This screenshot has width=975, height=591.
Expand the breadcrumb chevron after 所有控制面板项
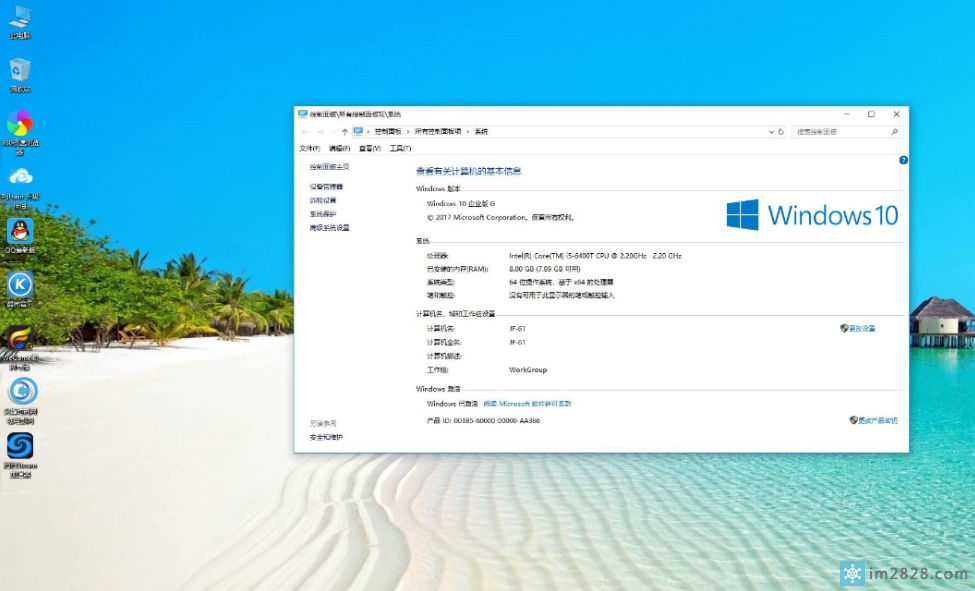[467, 132]
